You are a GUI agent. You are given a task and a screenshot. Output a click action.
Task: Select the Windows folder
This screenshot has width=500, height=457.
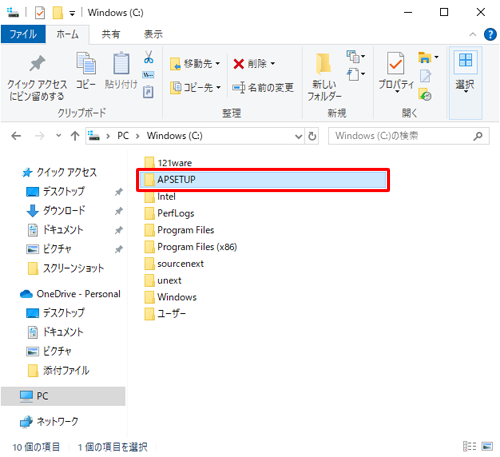[x=171, y=297]
